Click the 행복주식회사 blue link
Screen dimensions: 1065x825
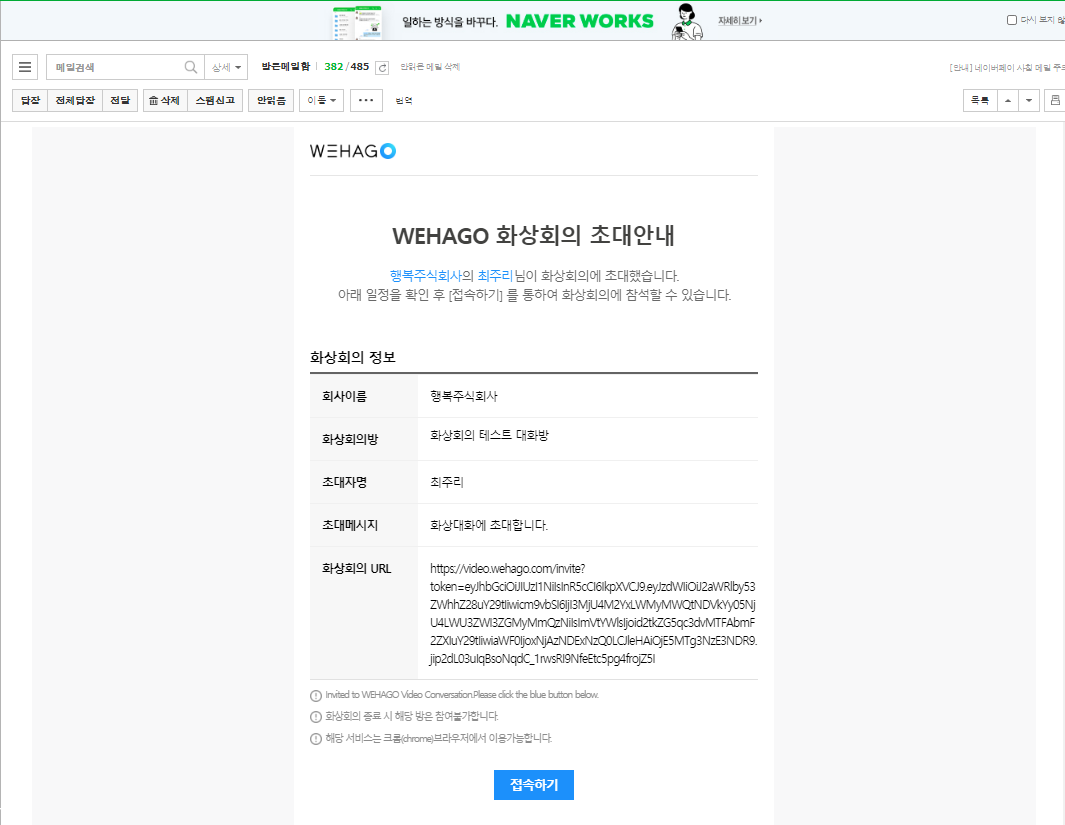pos(425,276)
